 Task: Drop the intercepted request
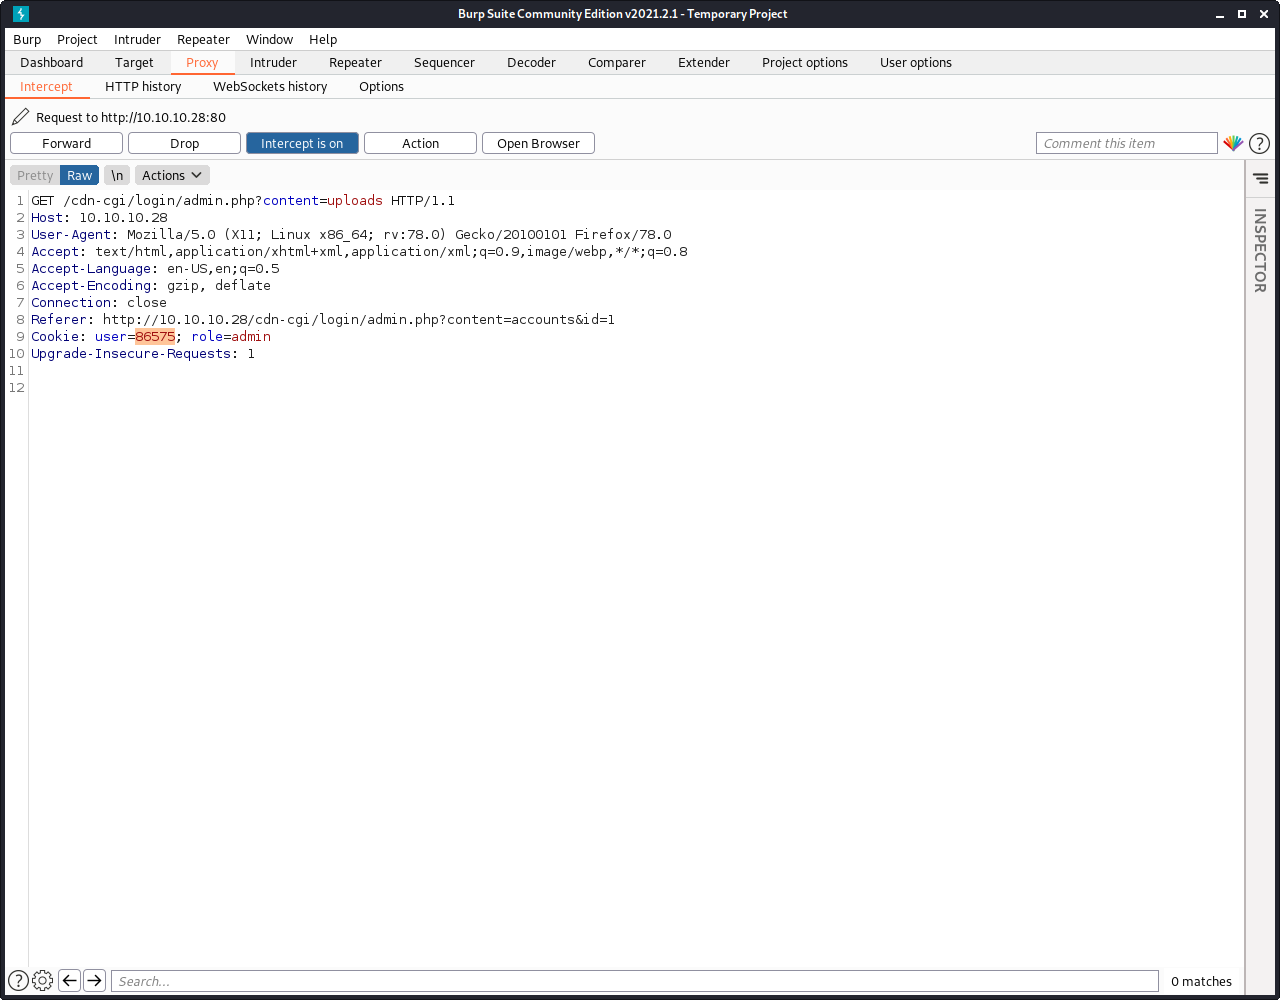184,143
